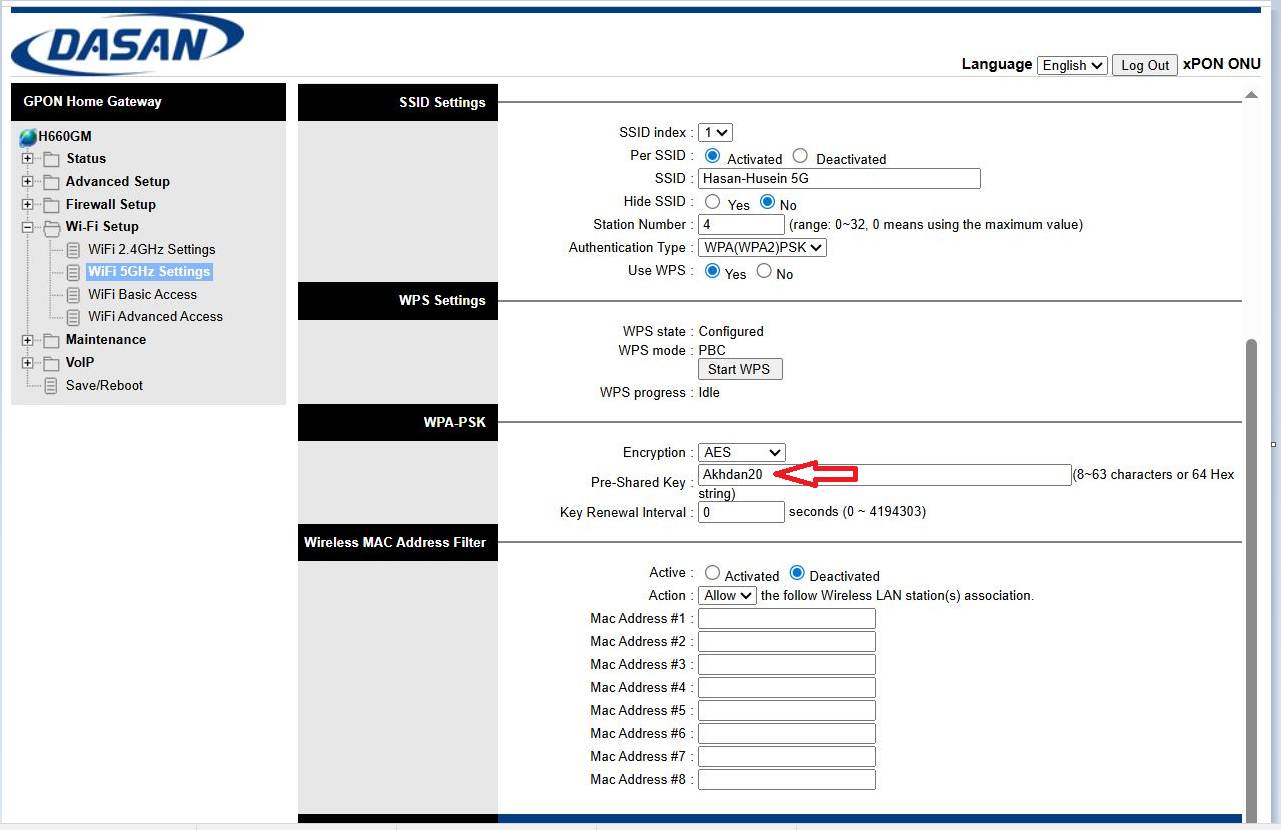Click the Log Out button
Screen dimensions: 1281x830
pyautogui.click(x=1144, y=65)
